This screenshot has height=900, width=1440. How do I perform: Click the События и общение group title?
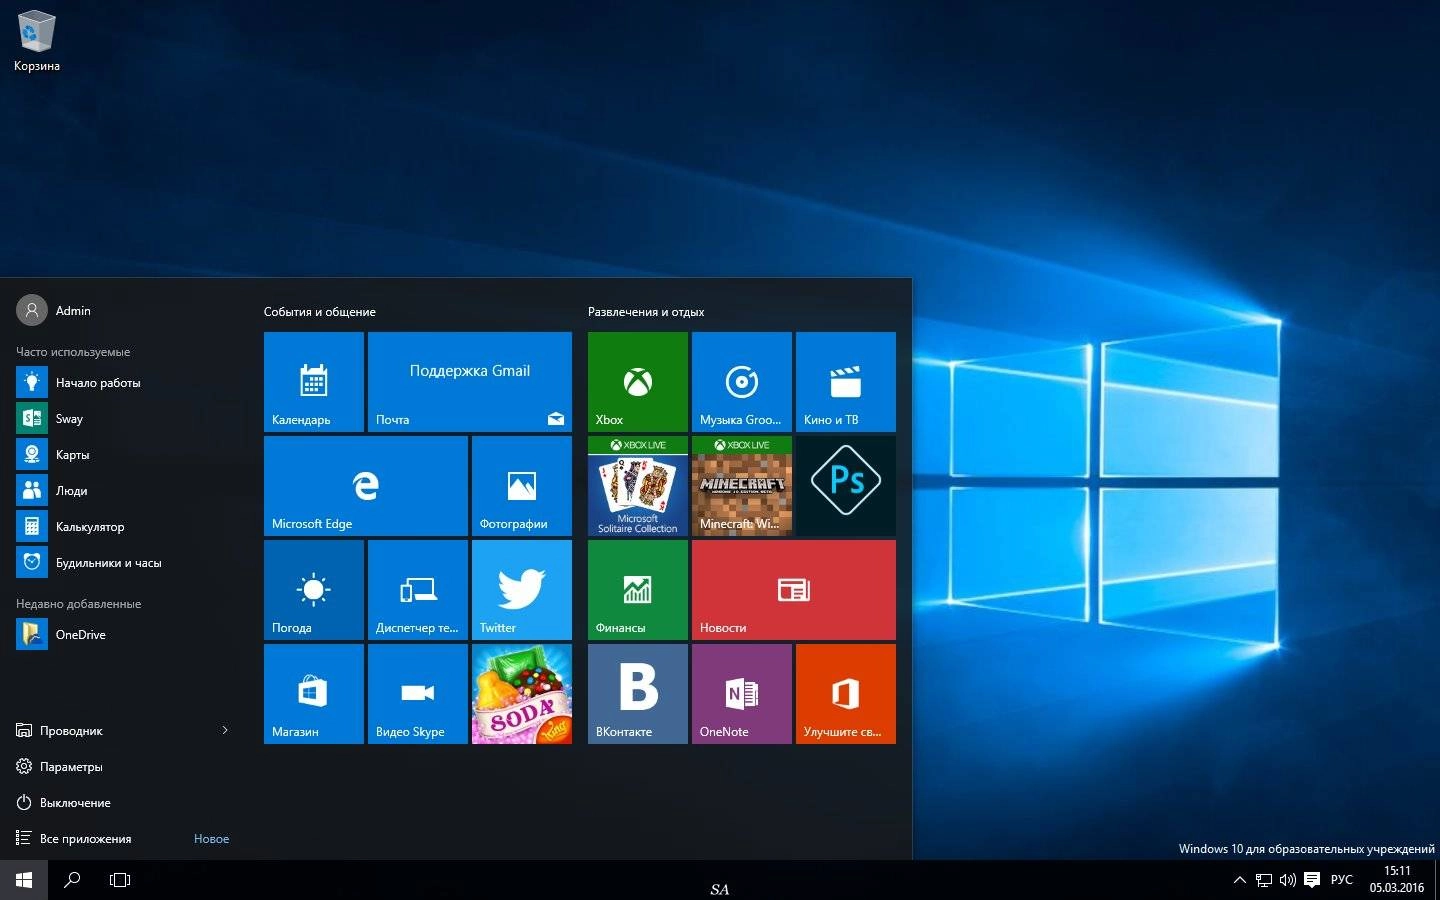[x=320, y=312]
